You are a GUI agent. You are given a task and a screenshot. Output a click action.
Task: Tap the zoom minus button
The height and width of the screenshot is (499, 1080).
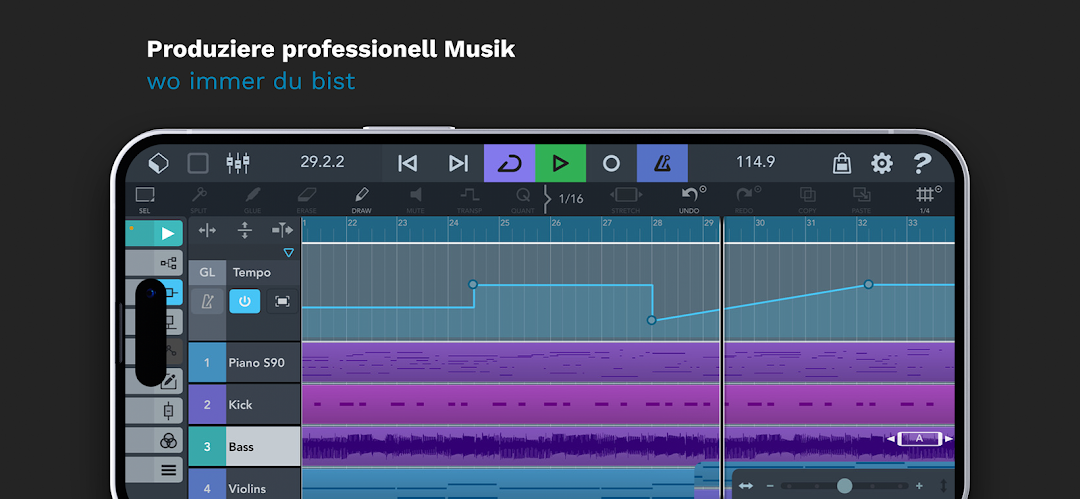(770, 486)
